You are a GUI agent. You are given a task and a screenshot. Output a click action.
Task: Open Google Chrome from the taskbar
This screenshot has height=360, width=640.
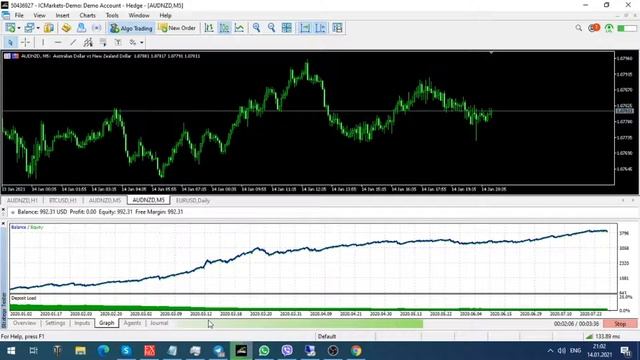click(356, 351)
